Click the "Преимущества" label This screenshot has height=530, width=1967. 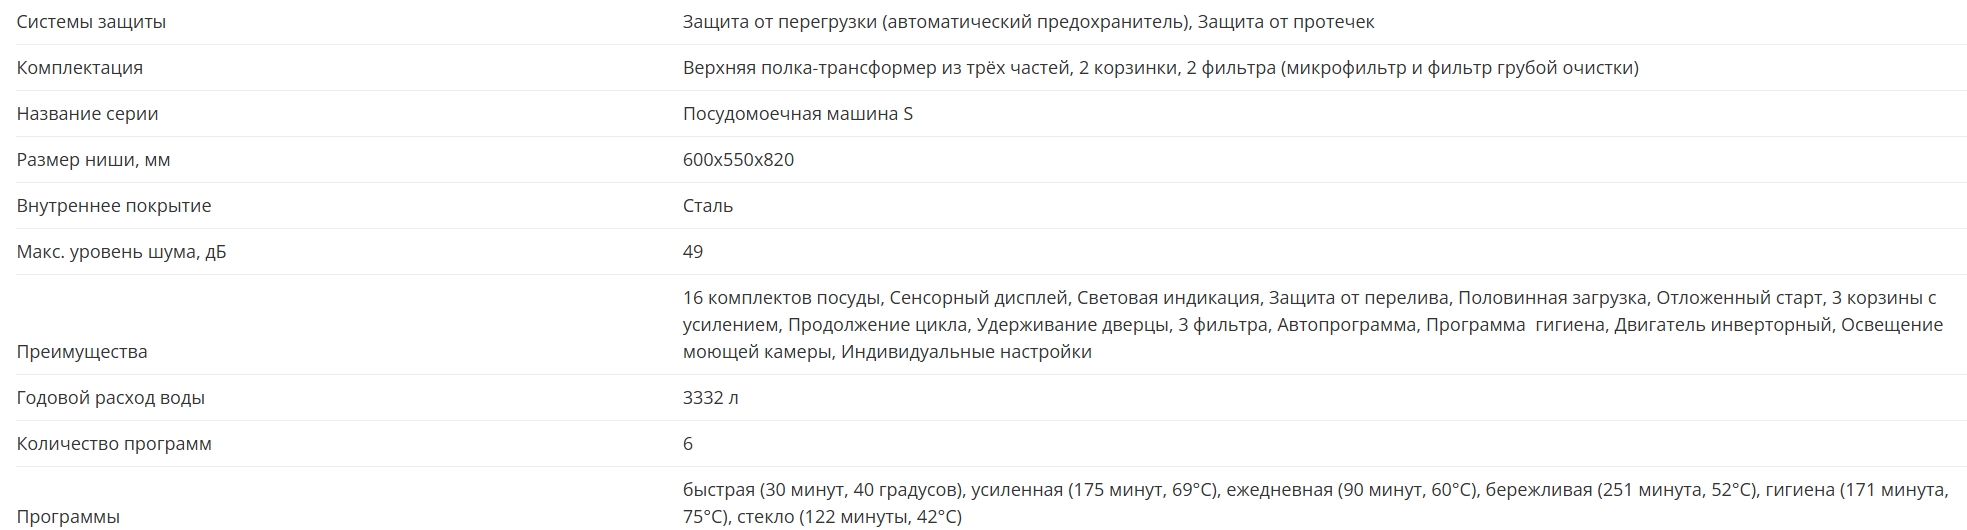(x=82, y=352)
